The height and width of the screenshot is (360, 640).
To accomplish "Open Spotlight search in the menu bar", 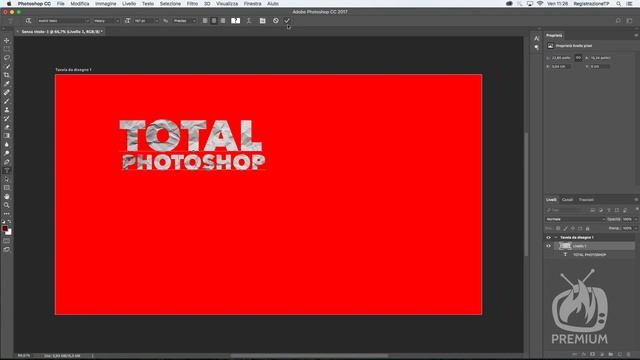I will coord(619,3).
